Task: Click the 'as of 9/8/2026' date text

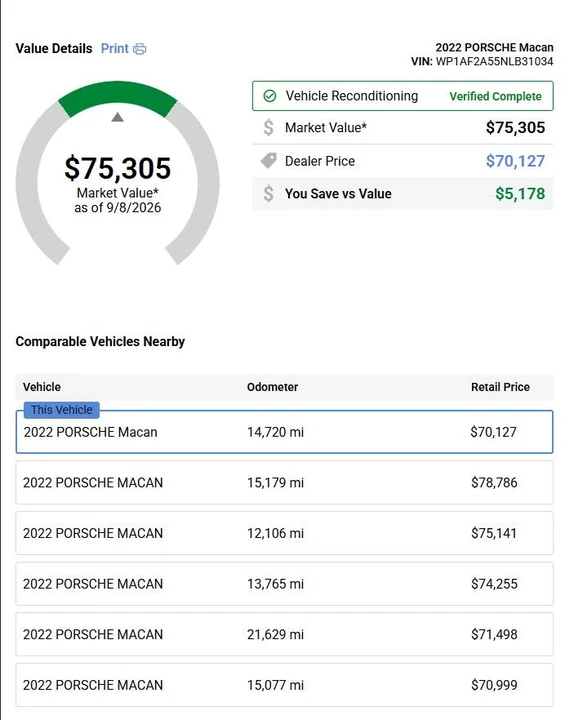Action: click(118, 208)
